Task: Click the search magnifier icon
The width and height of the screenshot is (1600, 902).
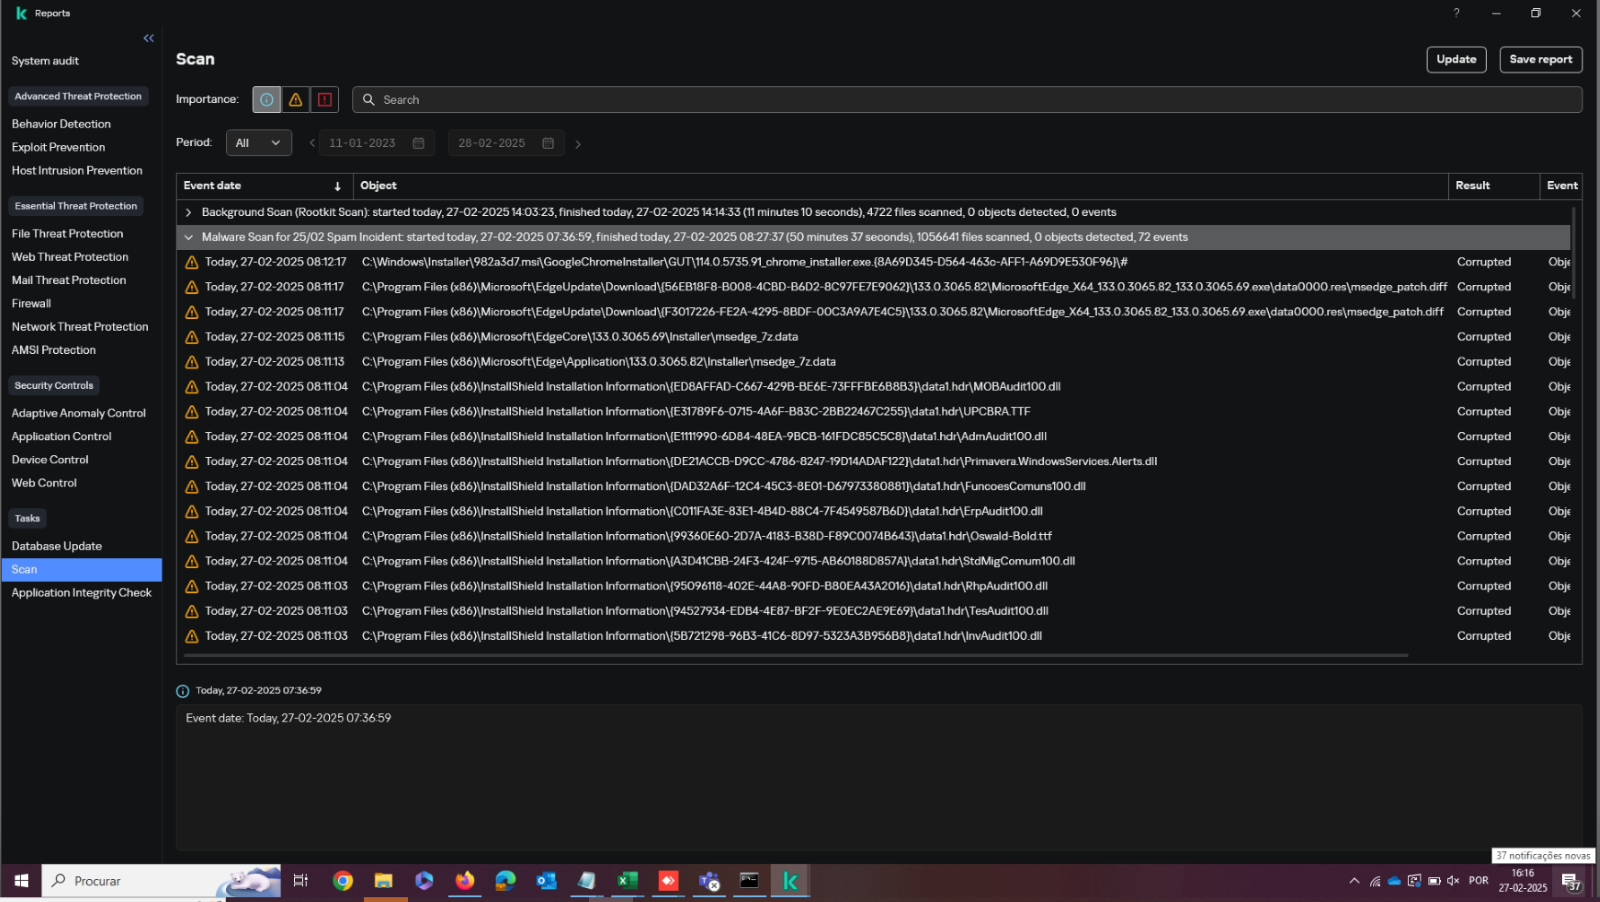Action: click(x=369, y=100)
